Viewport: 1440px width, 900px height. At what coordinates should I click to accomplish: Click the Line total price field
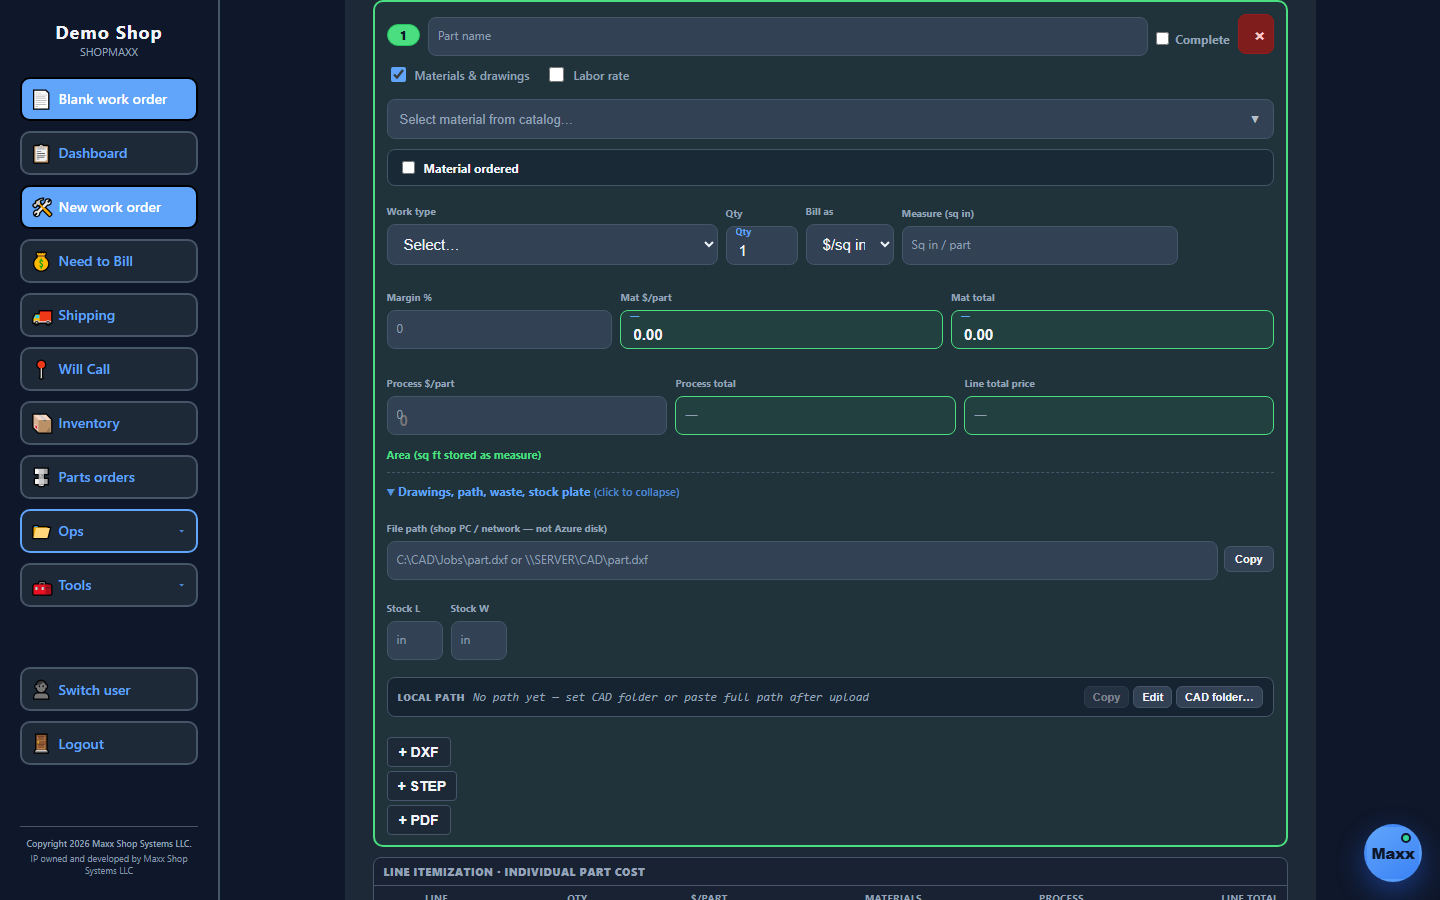[x=1118, y=415]
